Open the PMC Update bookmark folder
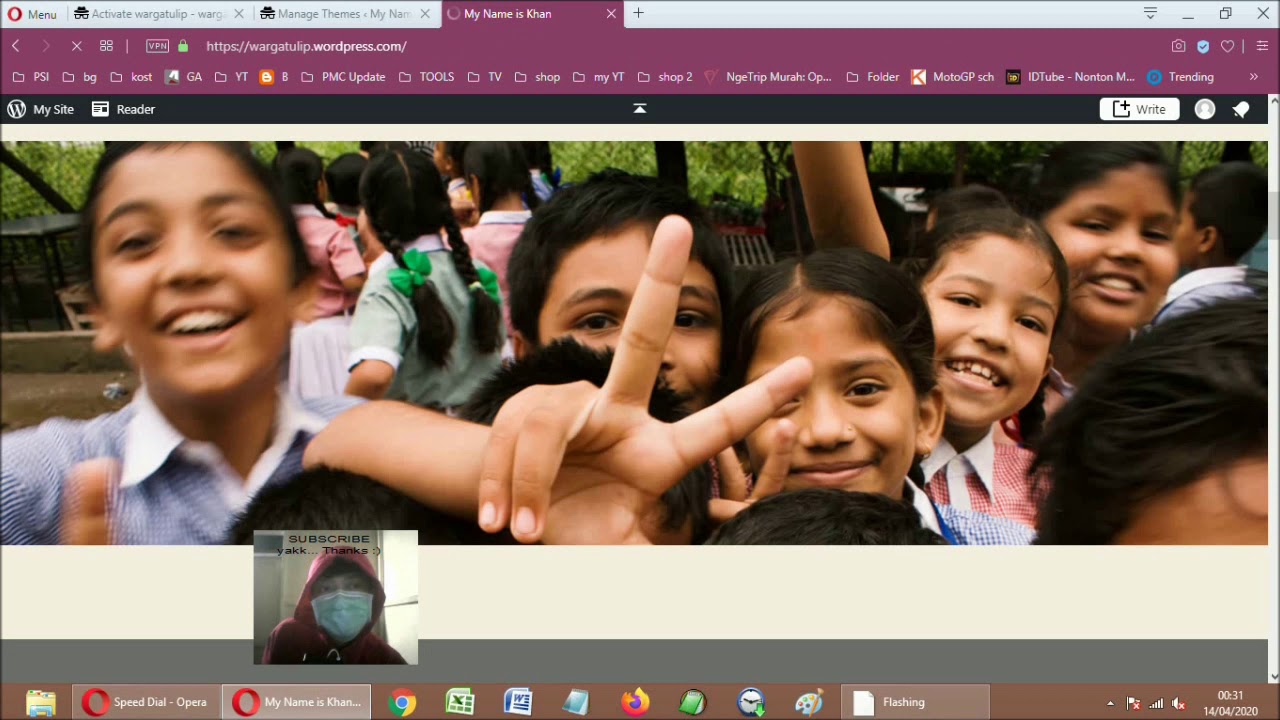The height and width of the screenshot is (720, 1280). coord(343,77)
